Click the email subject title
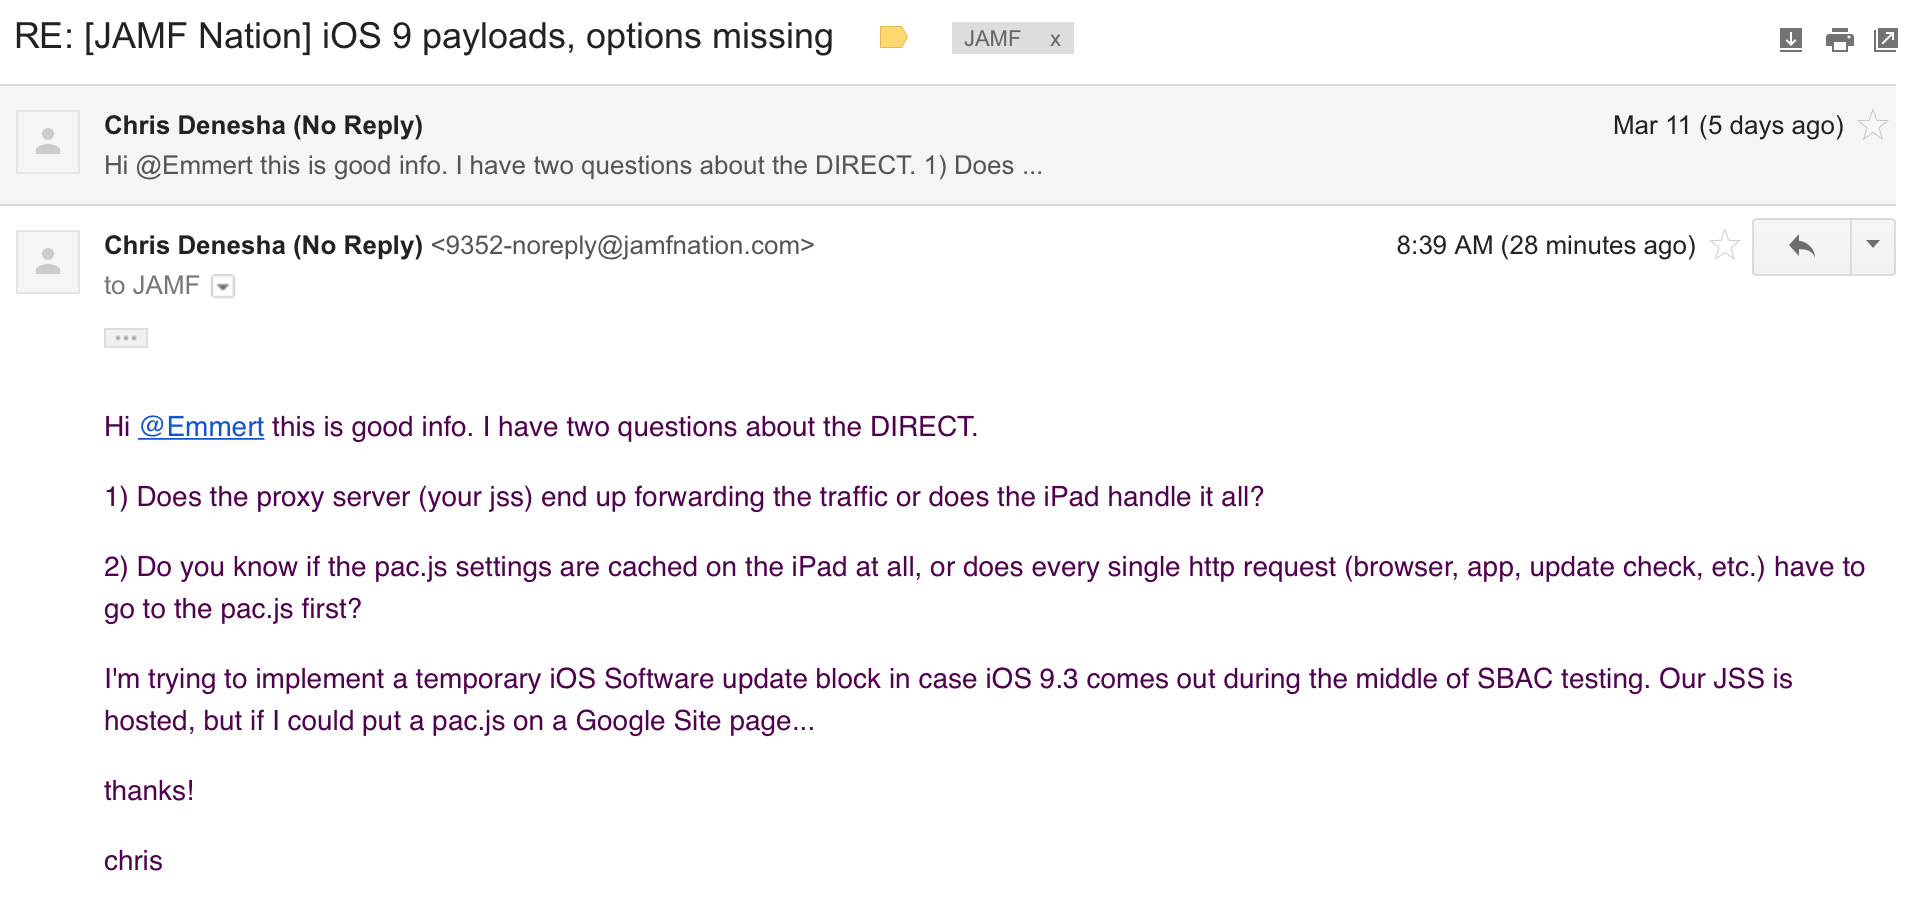Viewport: 1932px width, 904px height. point(424,37)
